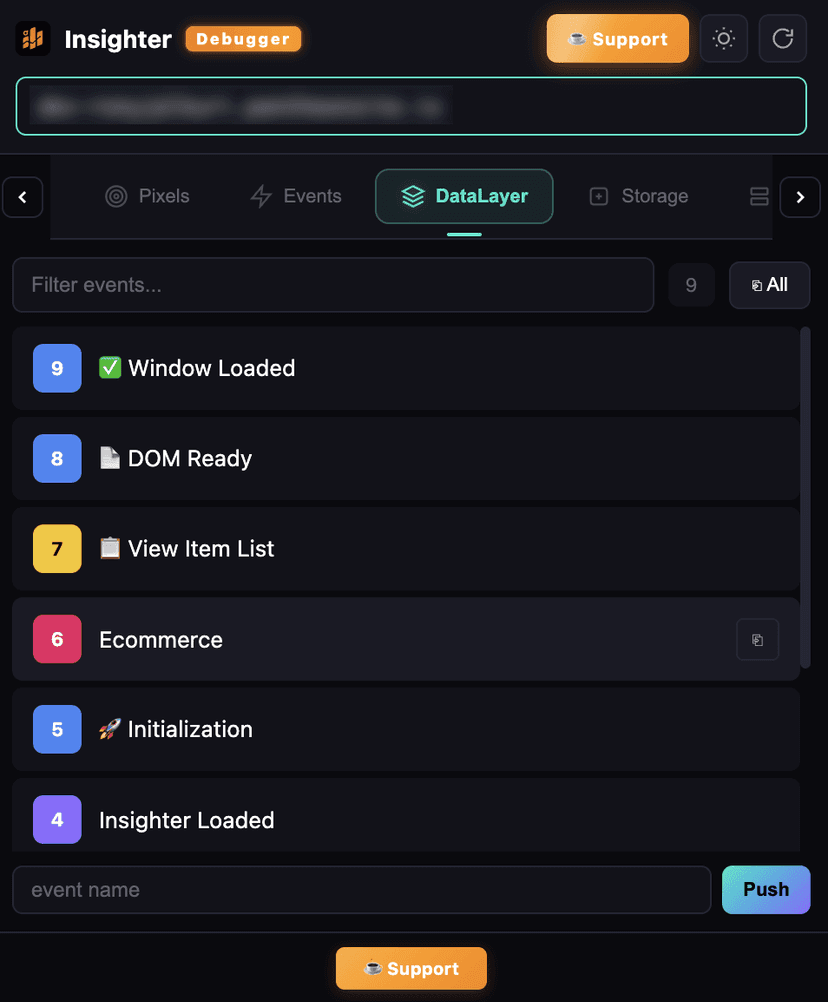Click the refresh icon button

[x=783, y=39]
